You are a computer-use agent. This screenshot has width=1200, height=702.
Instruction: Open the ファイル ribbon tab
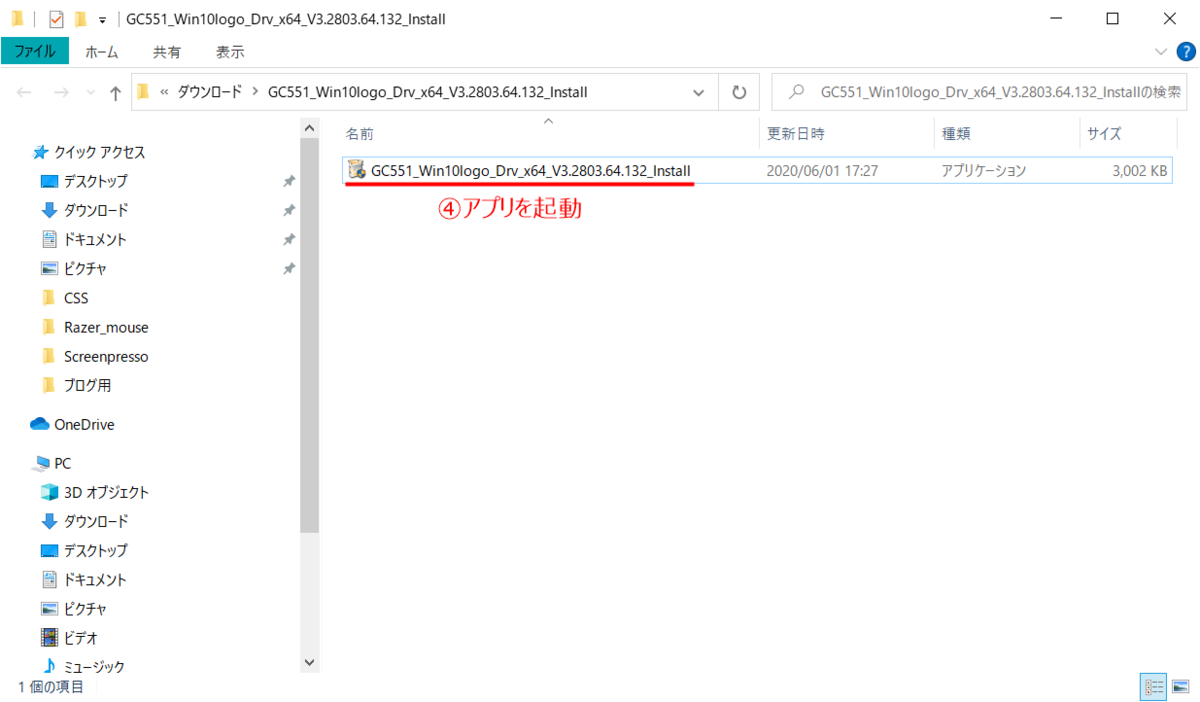pyautogui.click(x=35, y=51)
